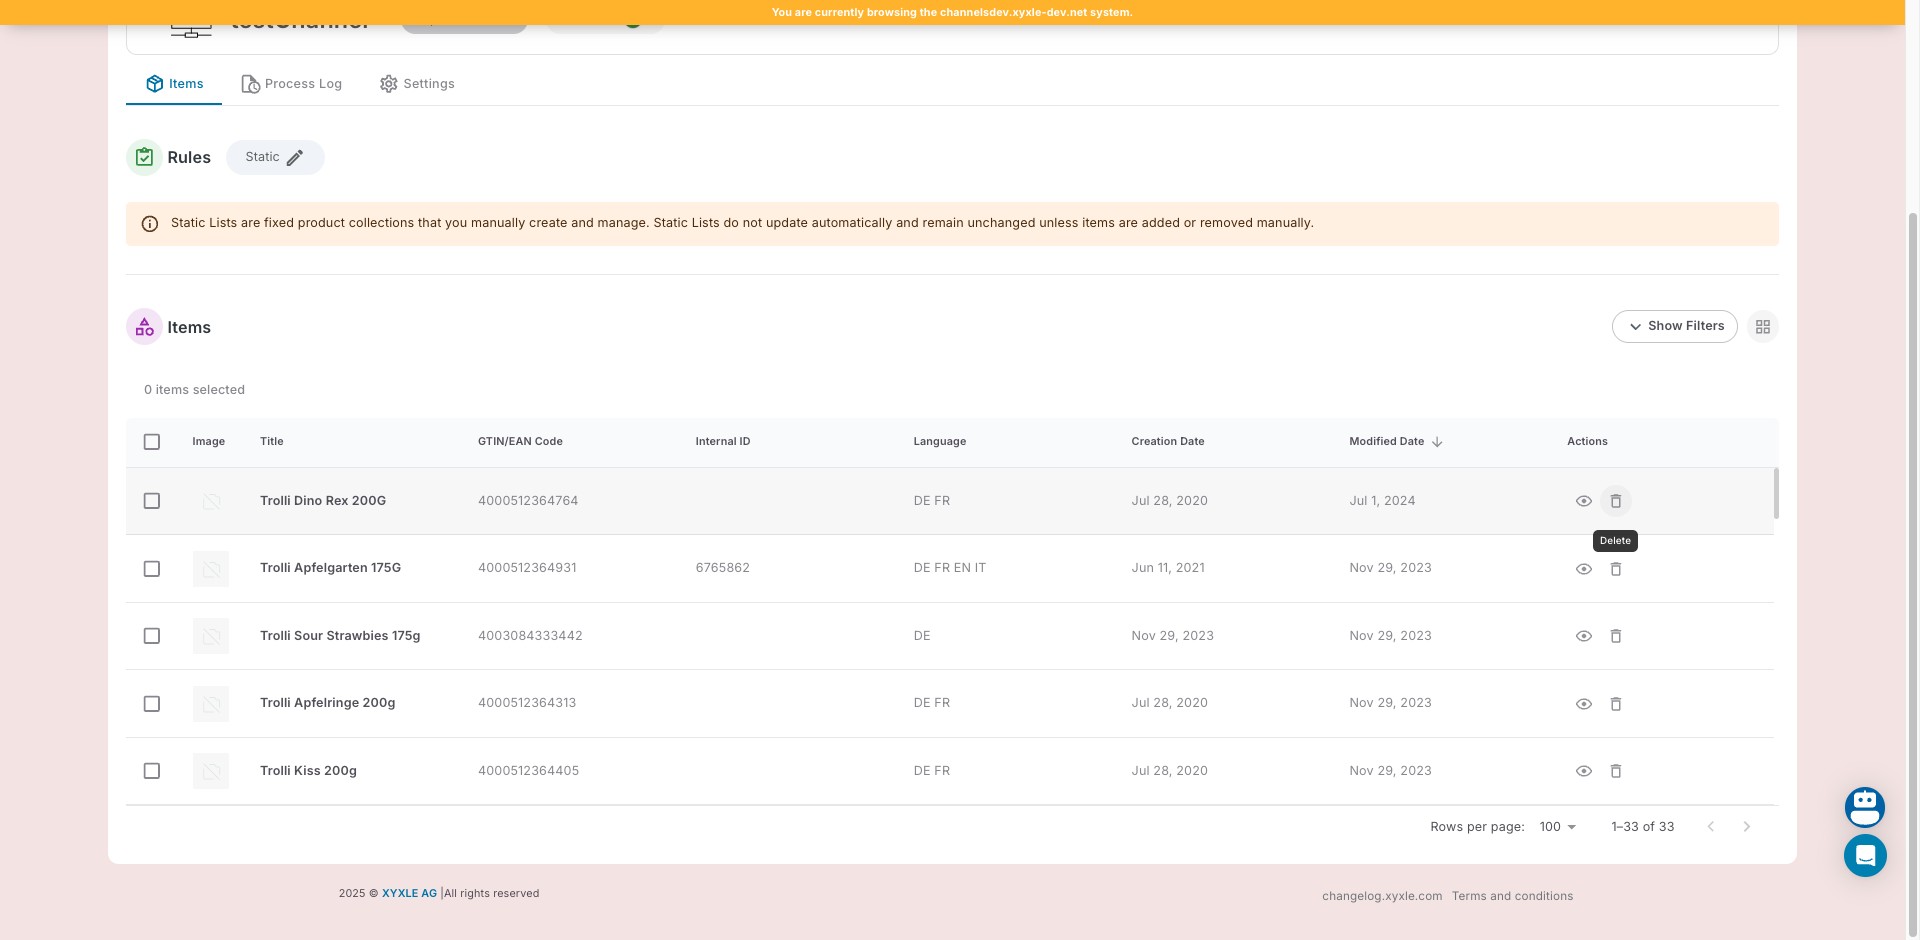Open the changelog.xyxle.com link
1920x940 pixels.
coord(1381,896)
